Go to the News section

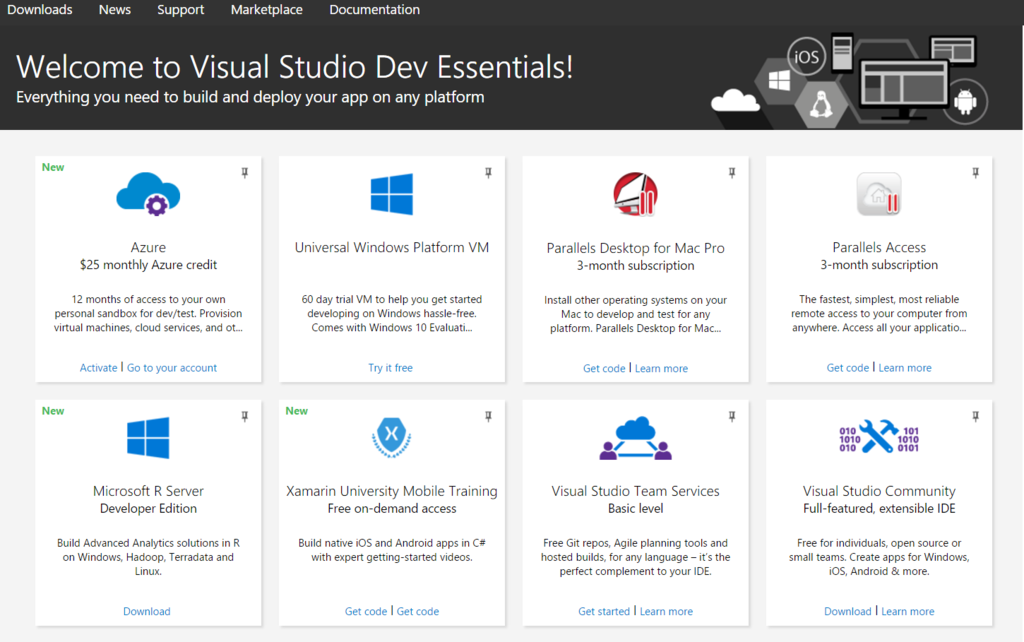[114, 10]
